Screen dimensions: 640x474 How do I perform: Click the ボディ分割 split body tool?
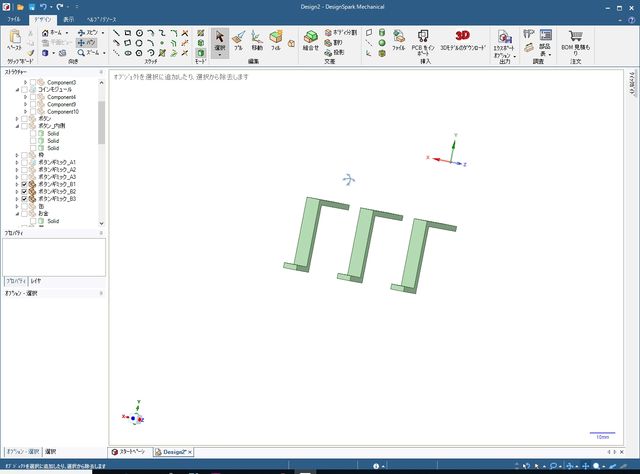341,32
